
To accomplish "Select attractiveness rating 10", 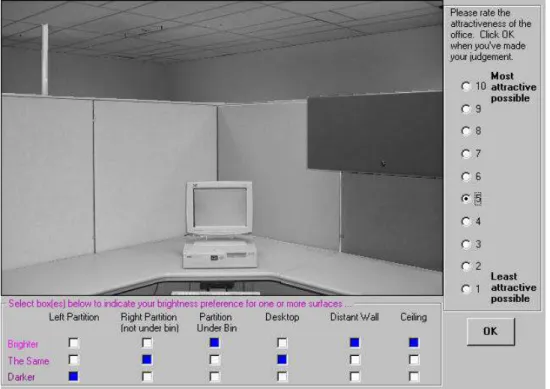I will pyautogui.click(x=466, y=86).
